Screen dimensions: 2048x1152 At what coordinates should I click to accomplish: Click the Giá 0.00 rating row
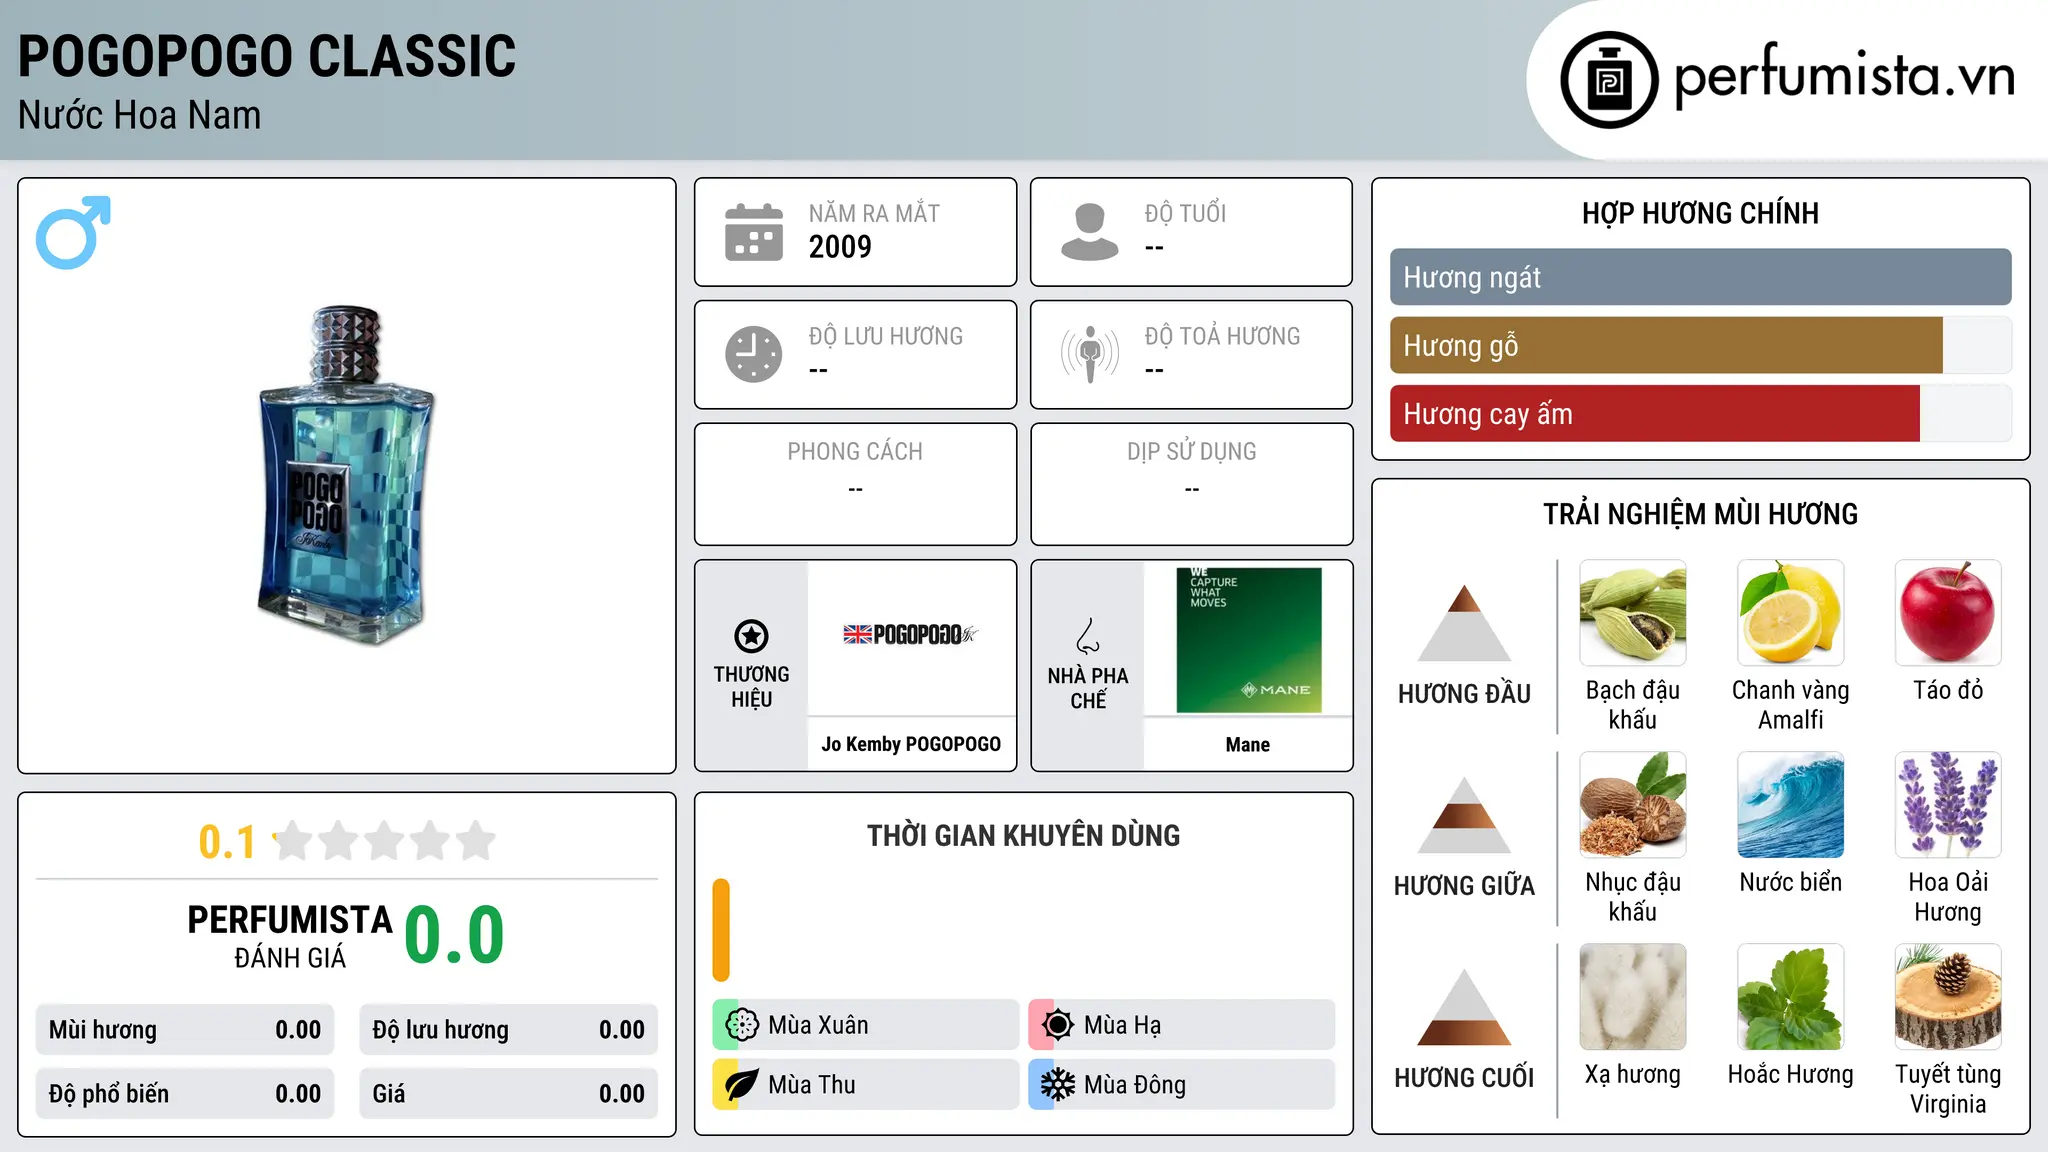(509, 1094)
